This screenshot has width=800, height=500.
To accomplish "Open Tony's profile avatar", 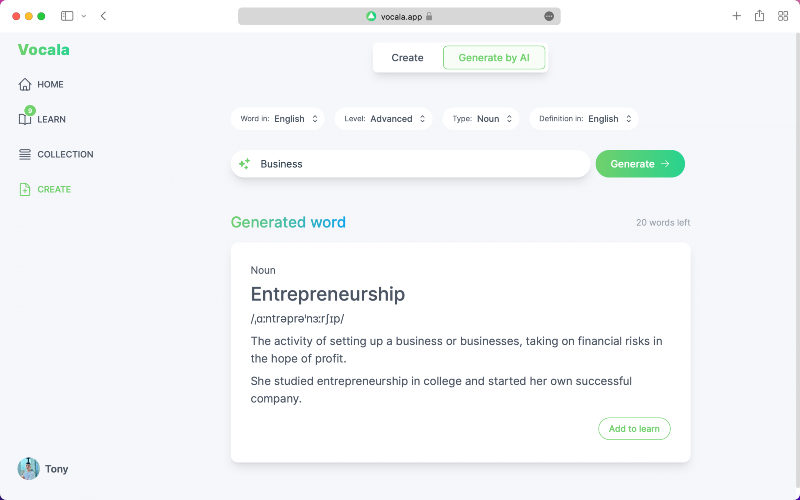I will [28, 468].
